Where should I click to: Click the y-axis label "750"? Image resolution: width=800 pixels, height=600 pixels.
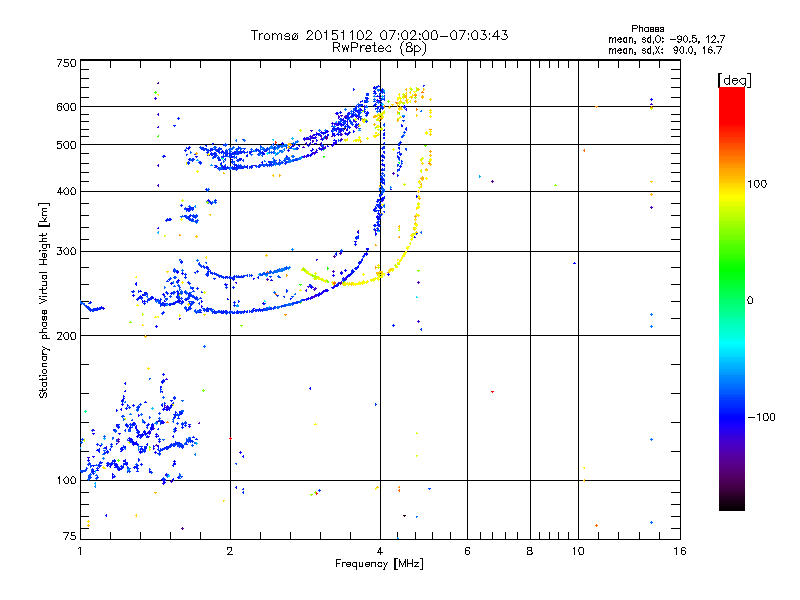(x=66, y=63)
